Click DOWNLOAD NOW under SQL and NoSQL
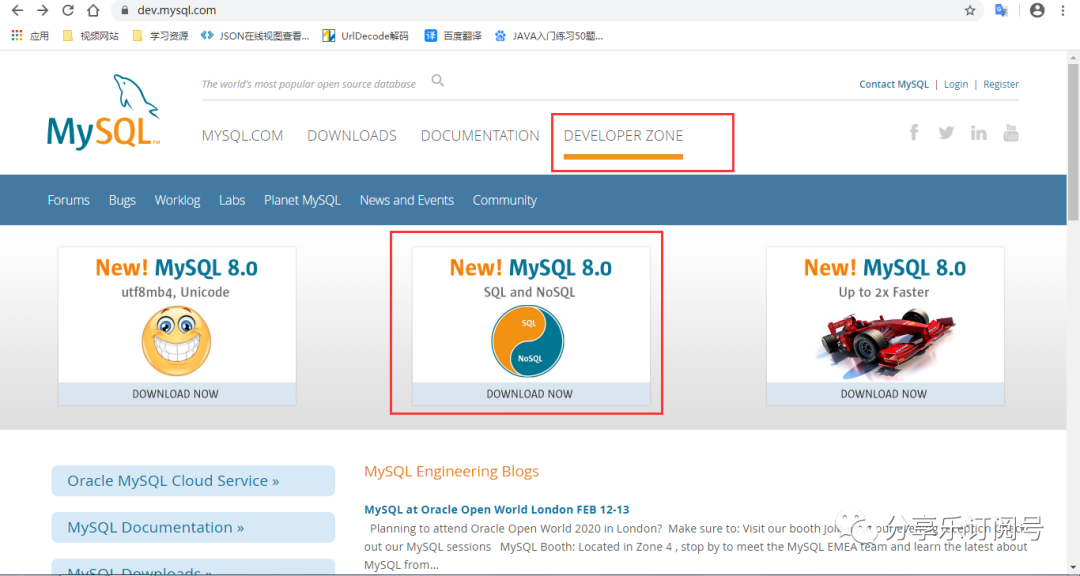The height and width of the screenshot is (576, 1080). (530, 394)
